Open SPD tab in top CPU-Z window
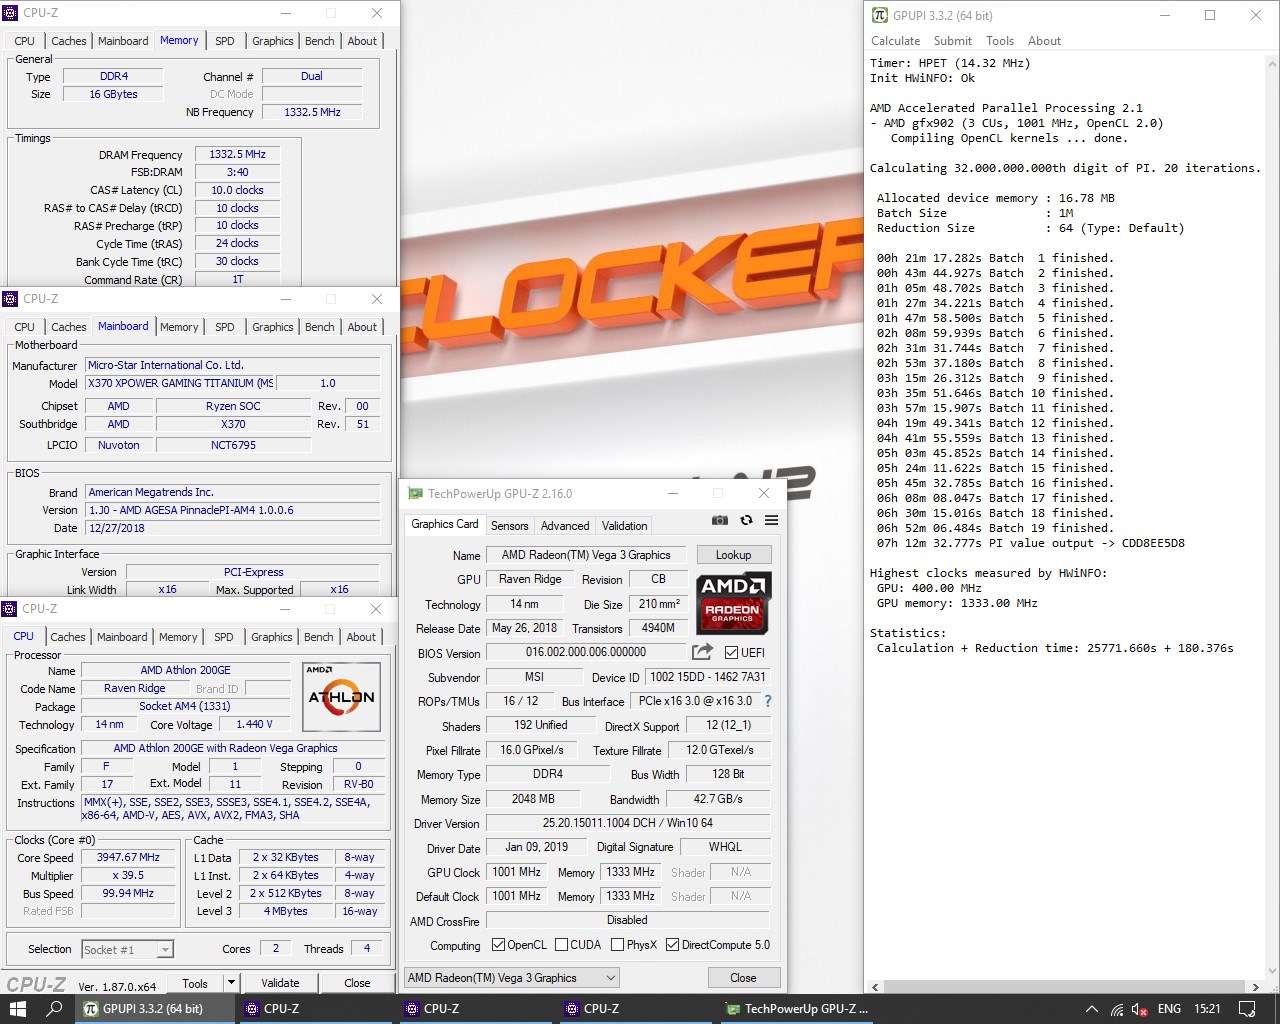The height and width of the screenshot is (1024, 1280). (225, 41)
